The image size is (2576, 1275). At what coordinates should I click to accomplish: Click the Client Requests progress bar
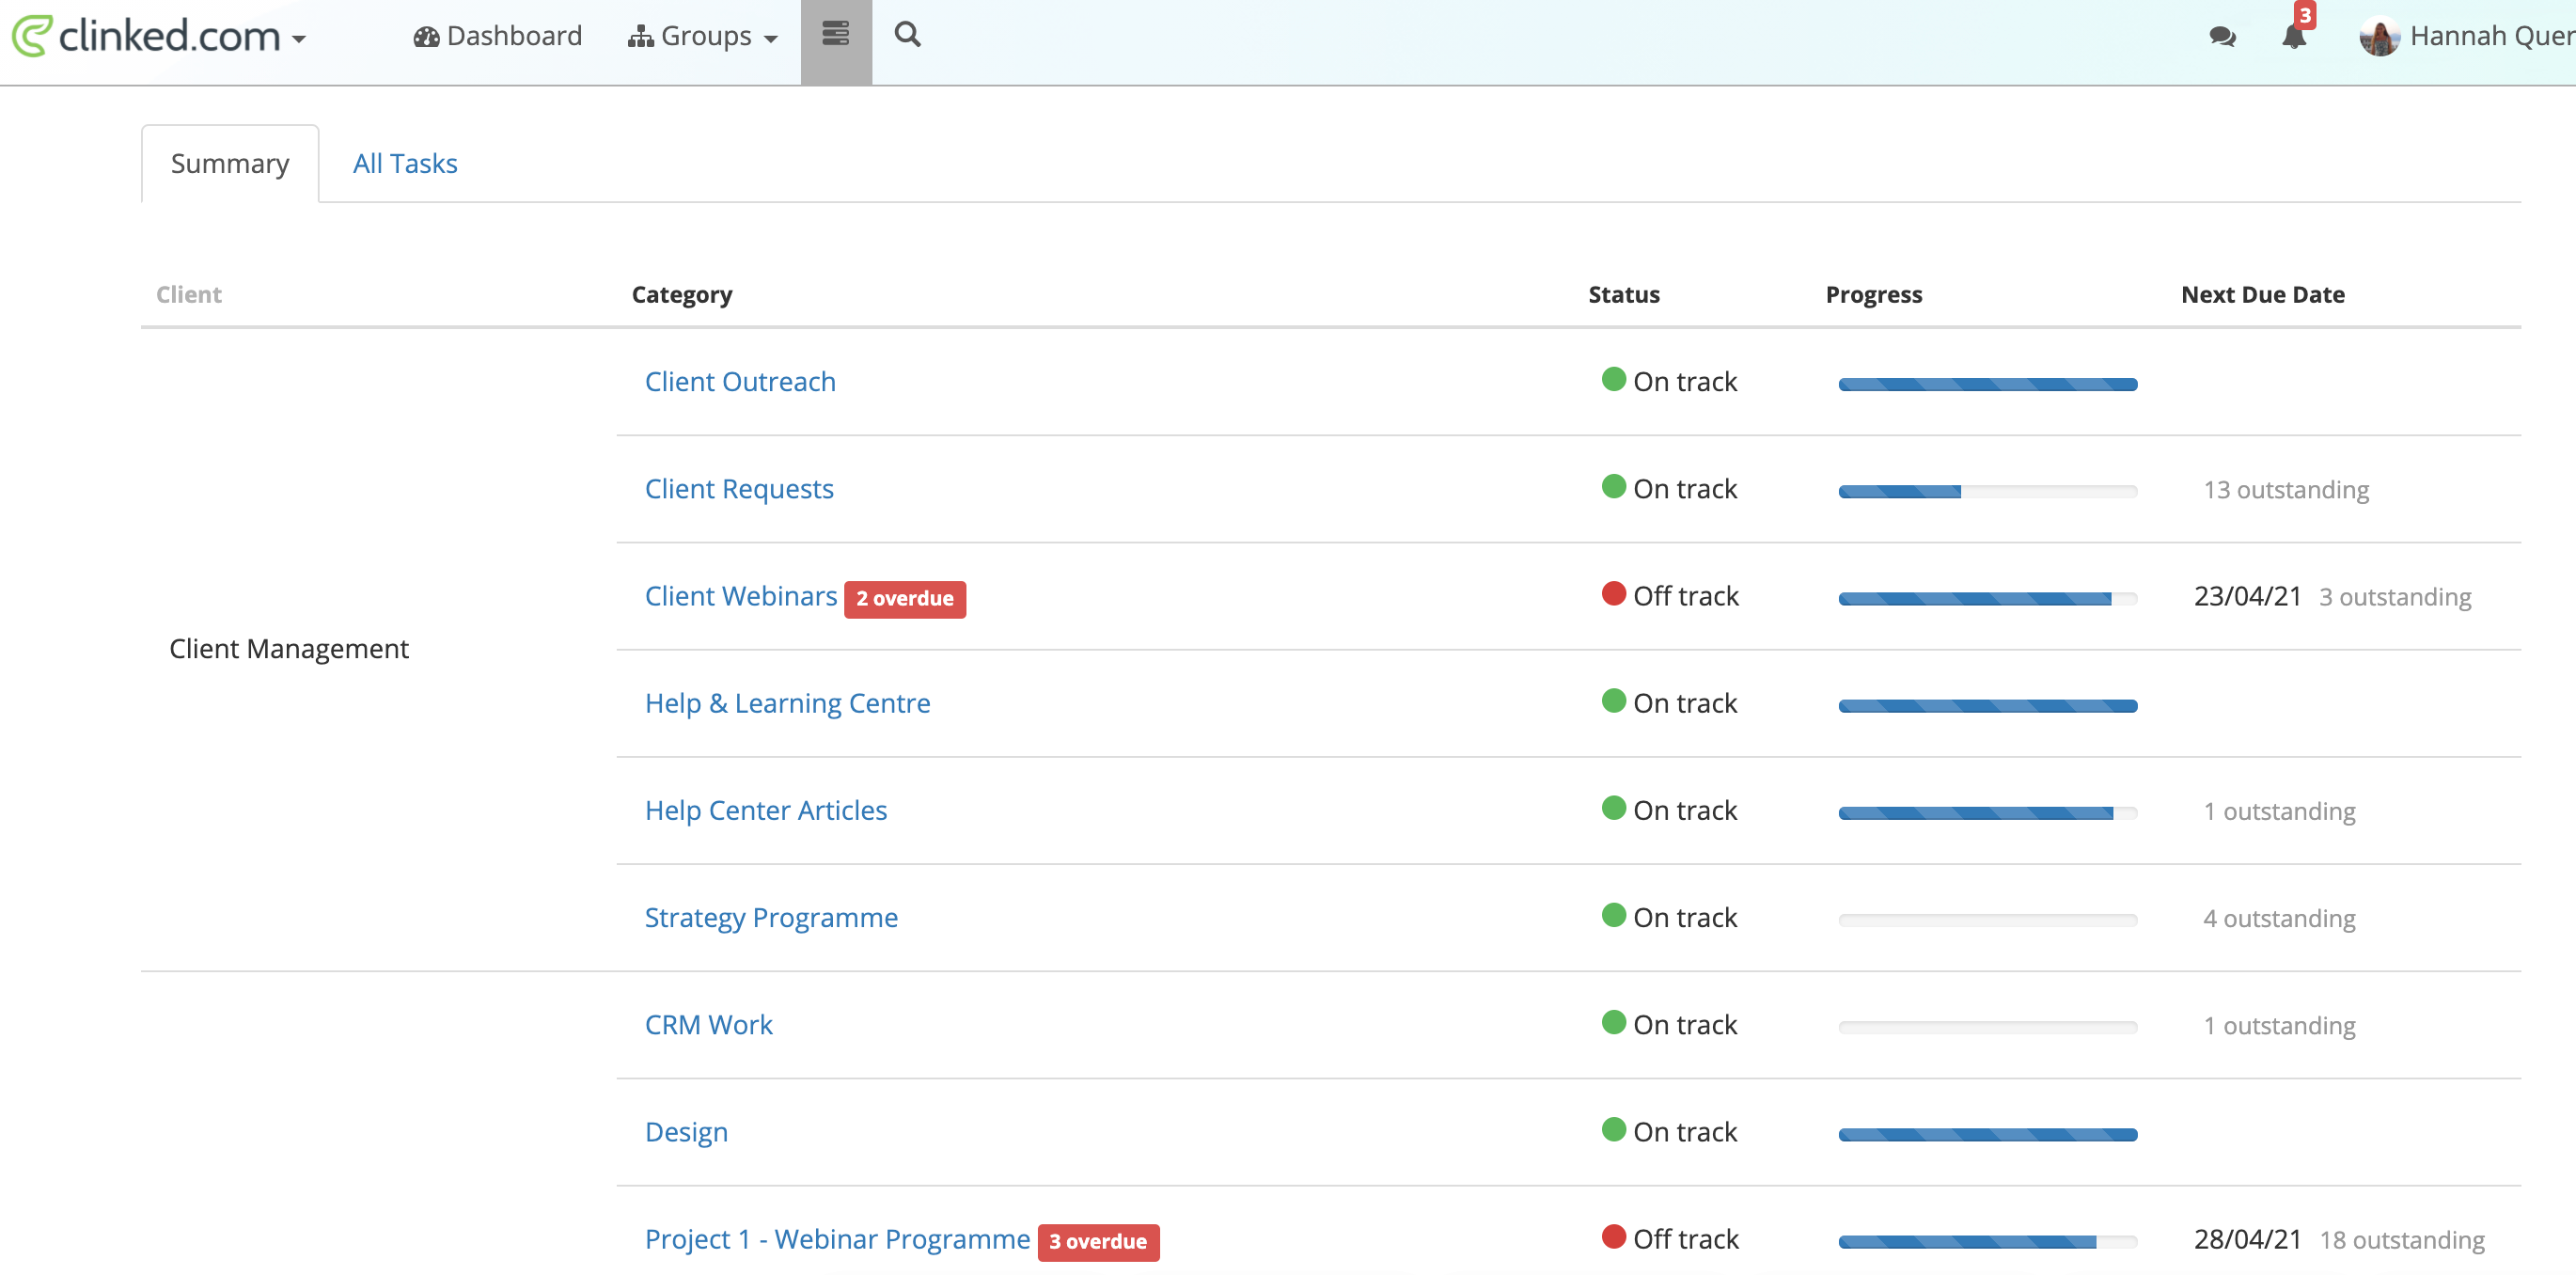[x=1987, y=491]
